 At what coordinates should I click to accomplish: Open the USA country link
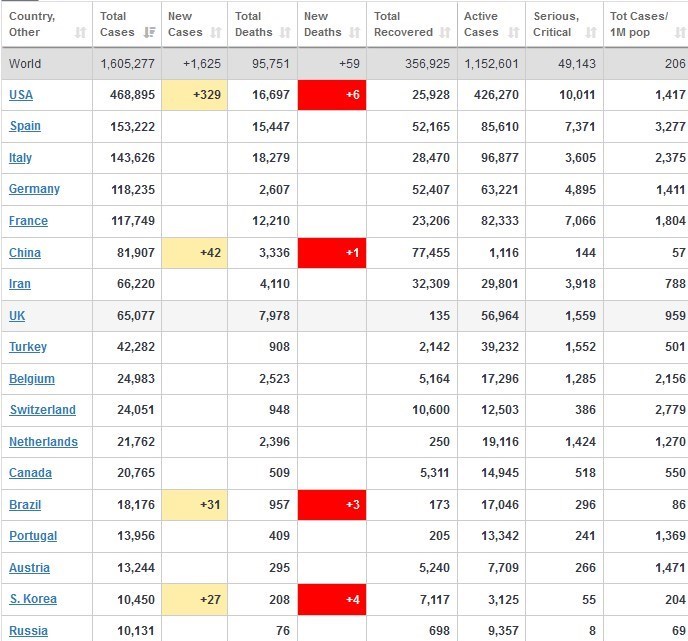click(21, 95)
